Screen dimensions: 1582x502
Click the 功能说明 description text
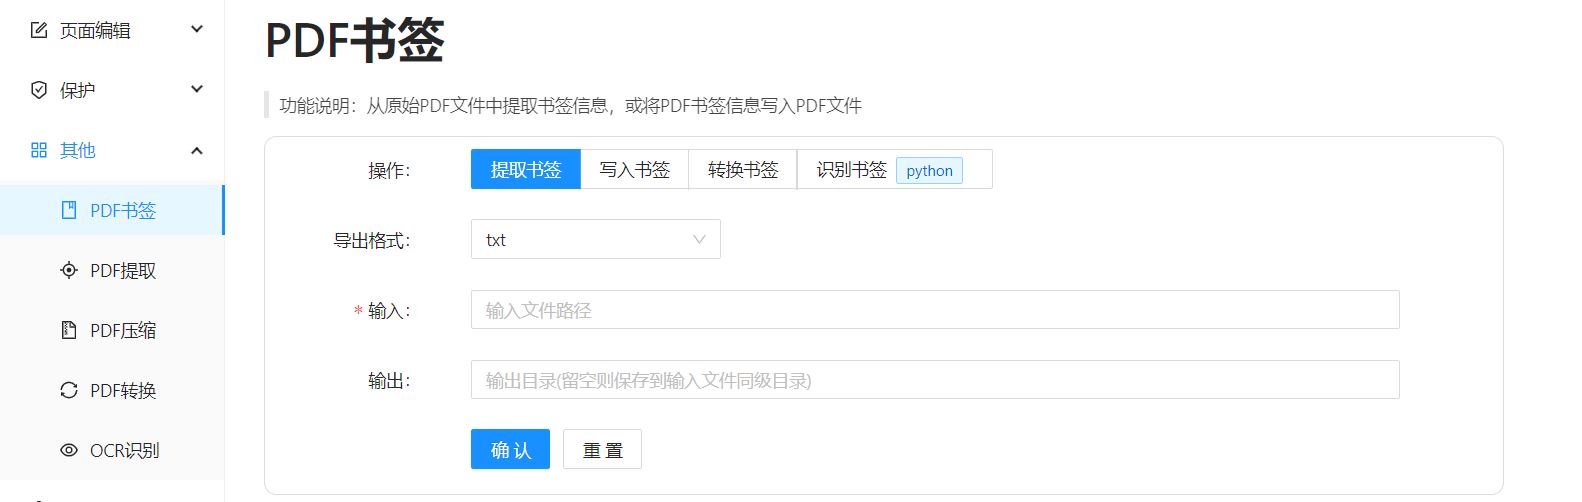pyautogui.click(x=570, y=105)
